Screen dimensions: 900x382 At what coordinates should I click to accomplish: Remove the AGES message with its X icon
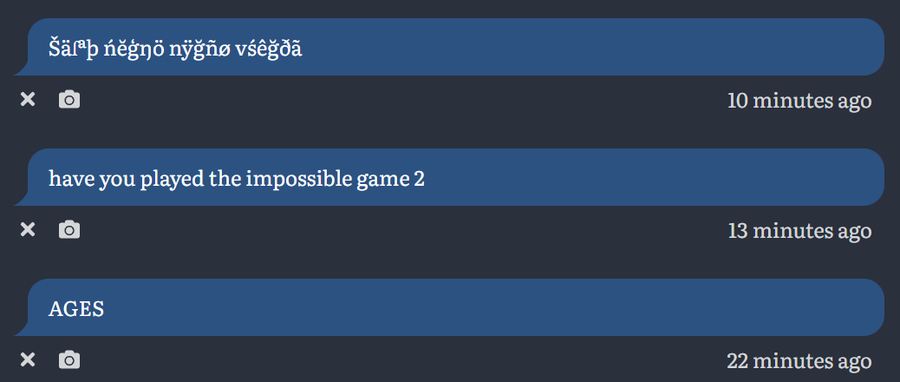28,360
